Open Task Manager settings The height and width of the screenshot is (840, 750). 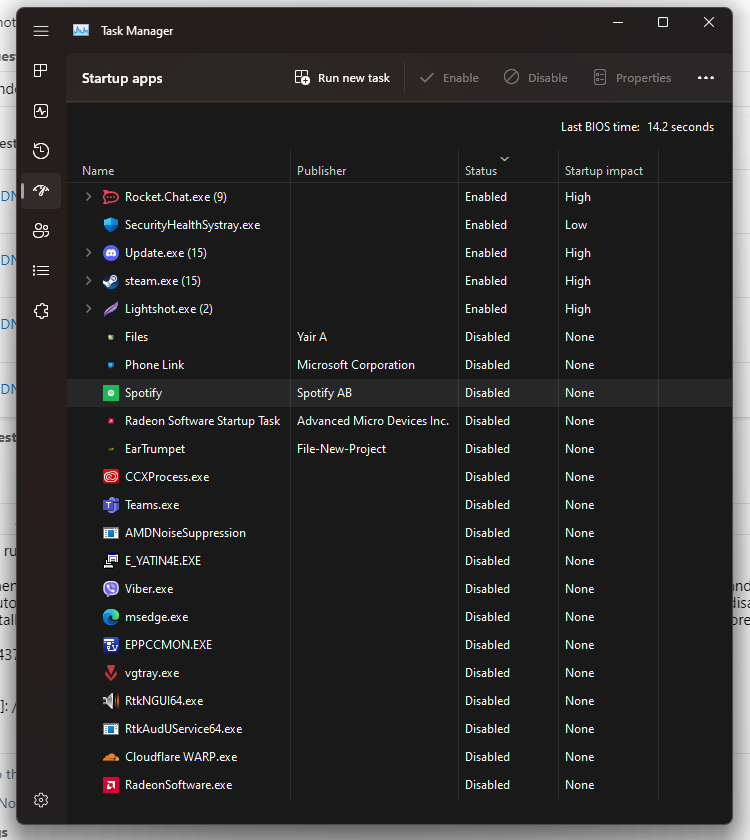[x=40, y=800]
